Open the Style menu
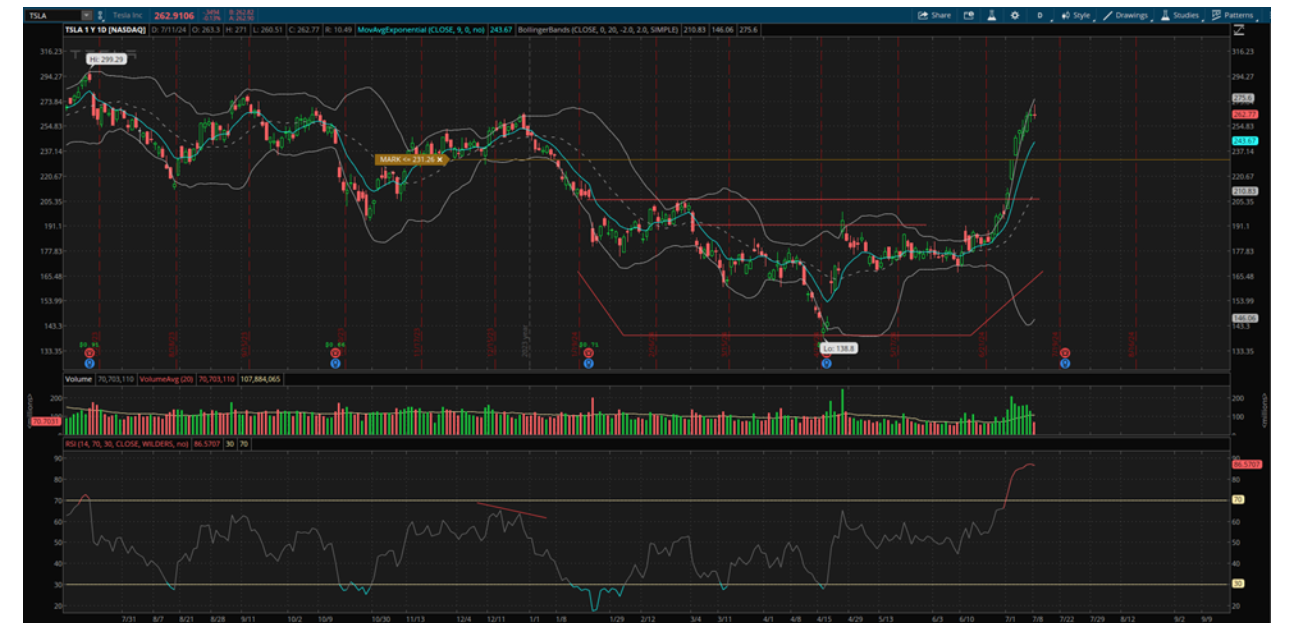The image size is (1306, 644). pyautogui.click(x=1076, y=16)
